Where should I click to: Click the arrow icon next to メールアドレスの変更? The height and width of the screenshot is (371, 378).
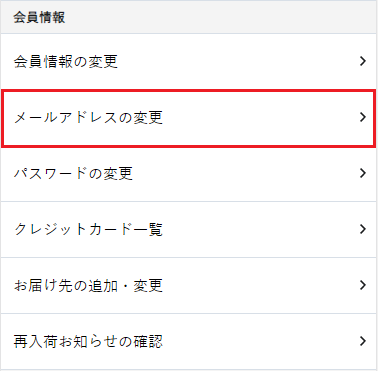(363, 117)
